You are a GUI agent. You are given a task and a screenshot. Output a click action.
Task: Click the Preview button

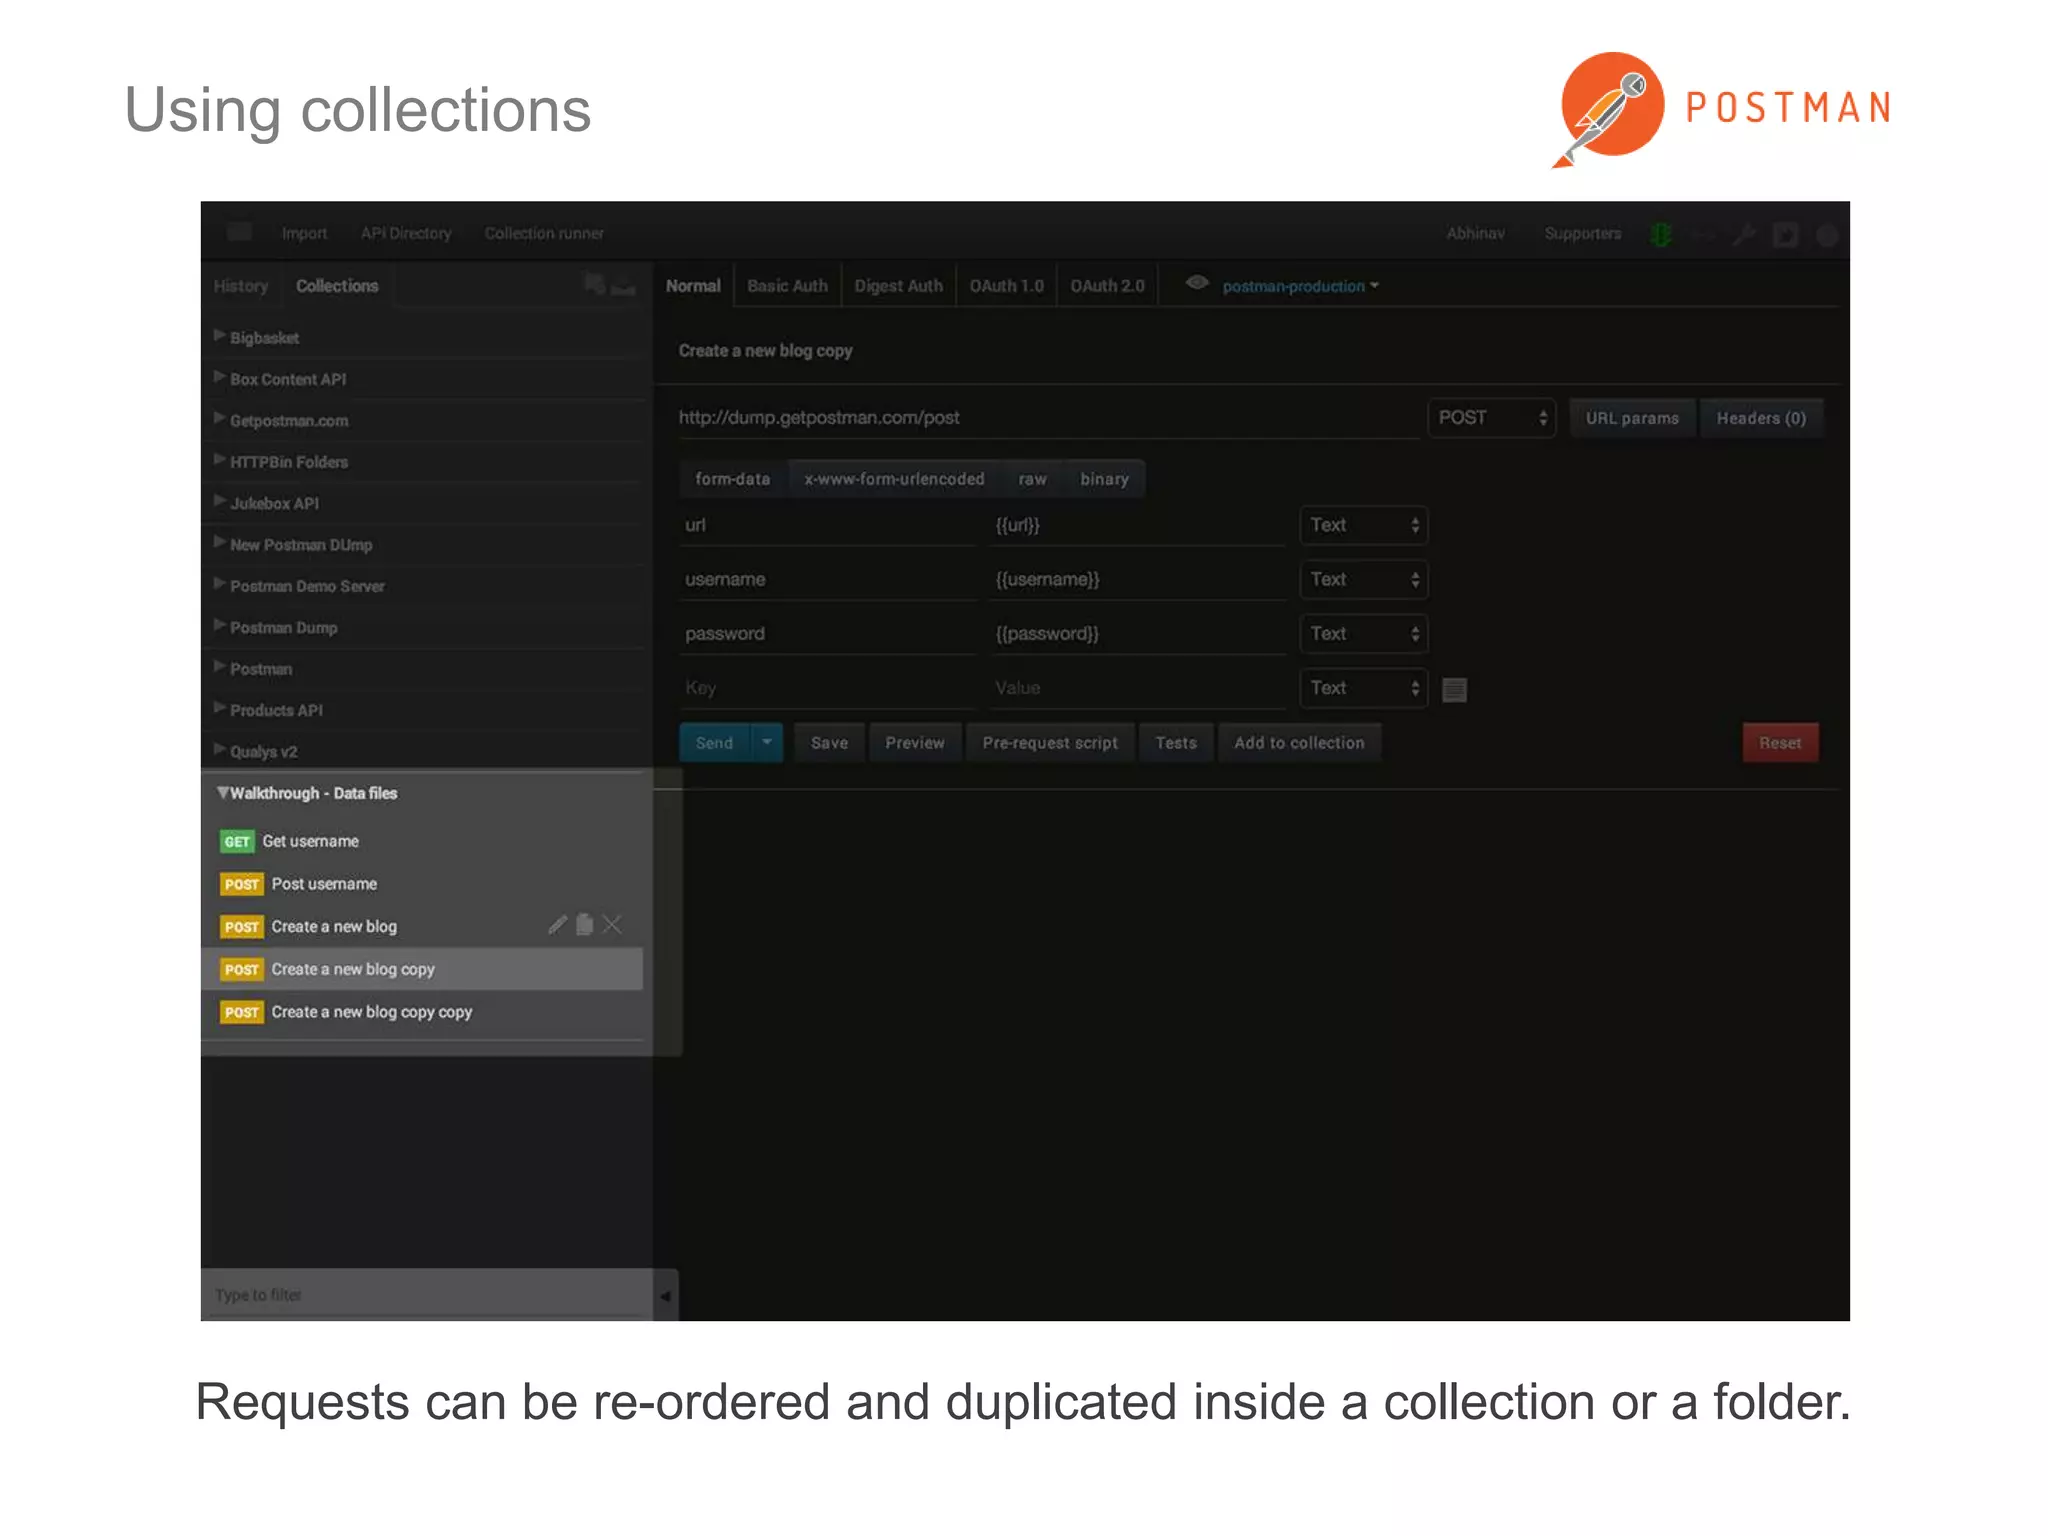pos(914,742)
